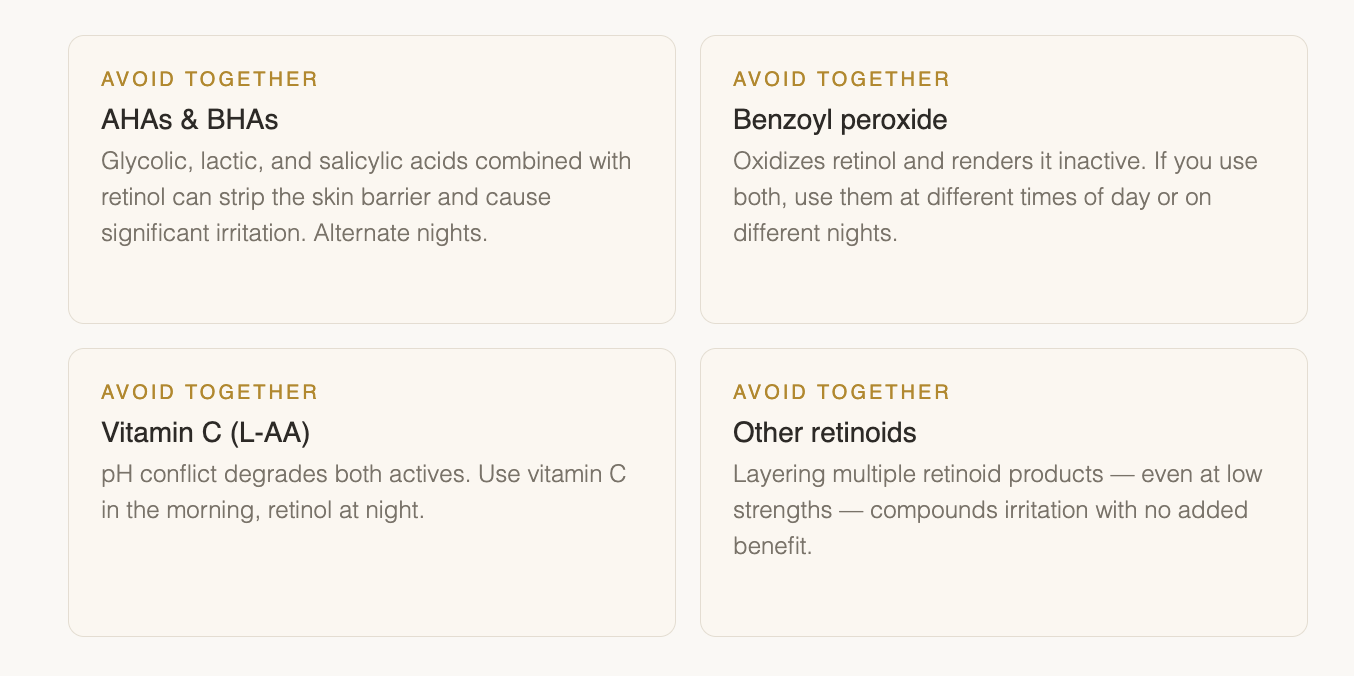The height and width of the screenshot is (676, 1354).
Task: Select the Other retinoids card title
Action: point(824,433)
